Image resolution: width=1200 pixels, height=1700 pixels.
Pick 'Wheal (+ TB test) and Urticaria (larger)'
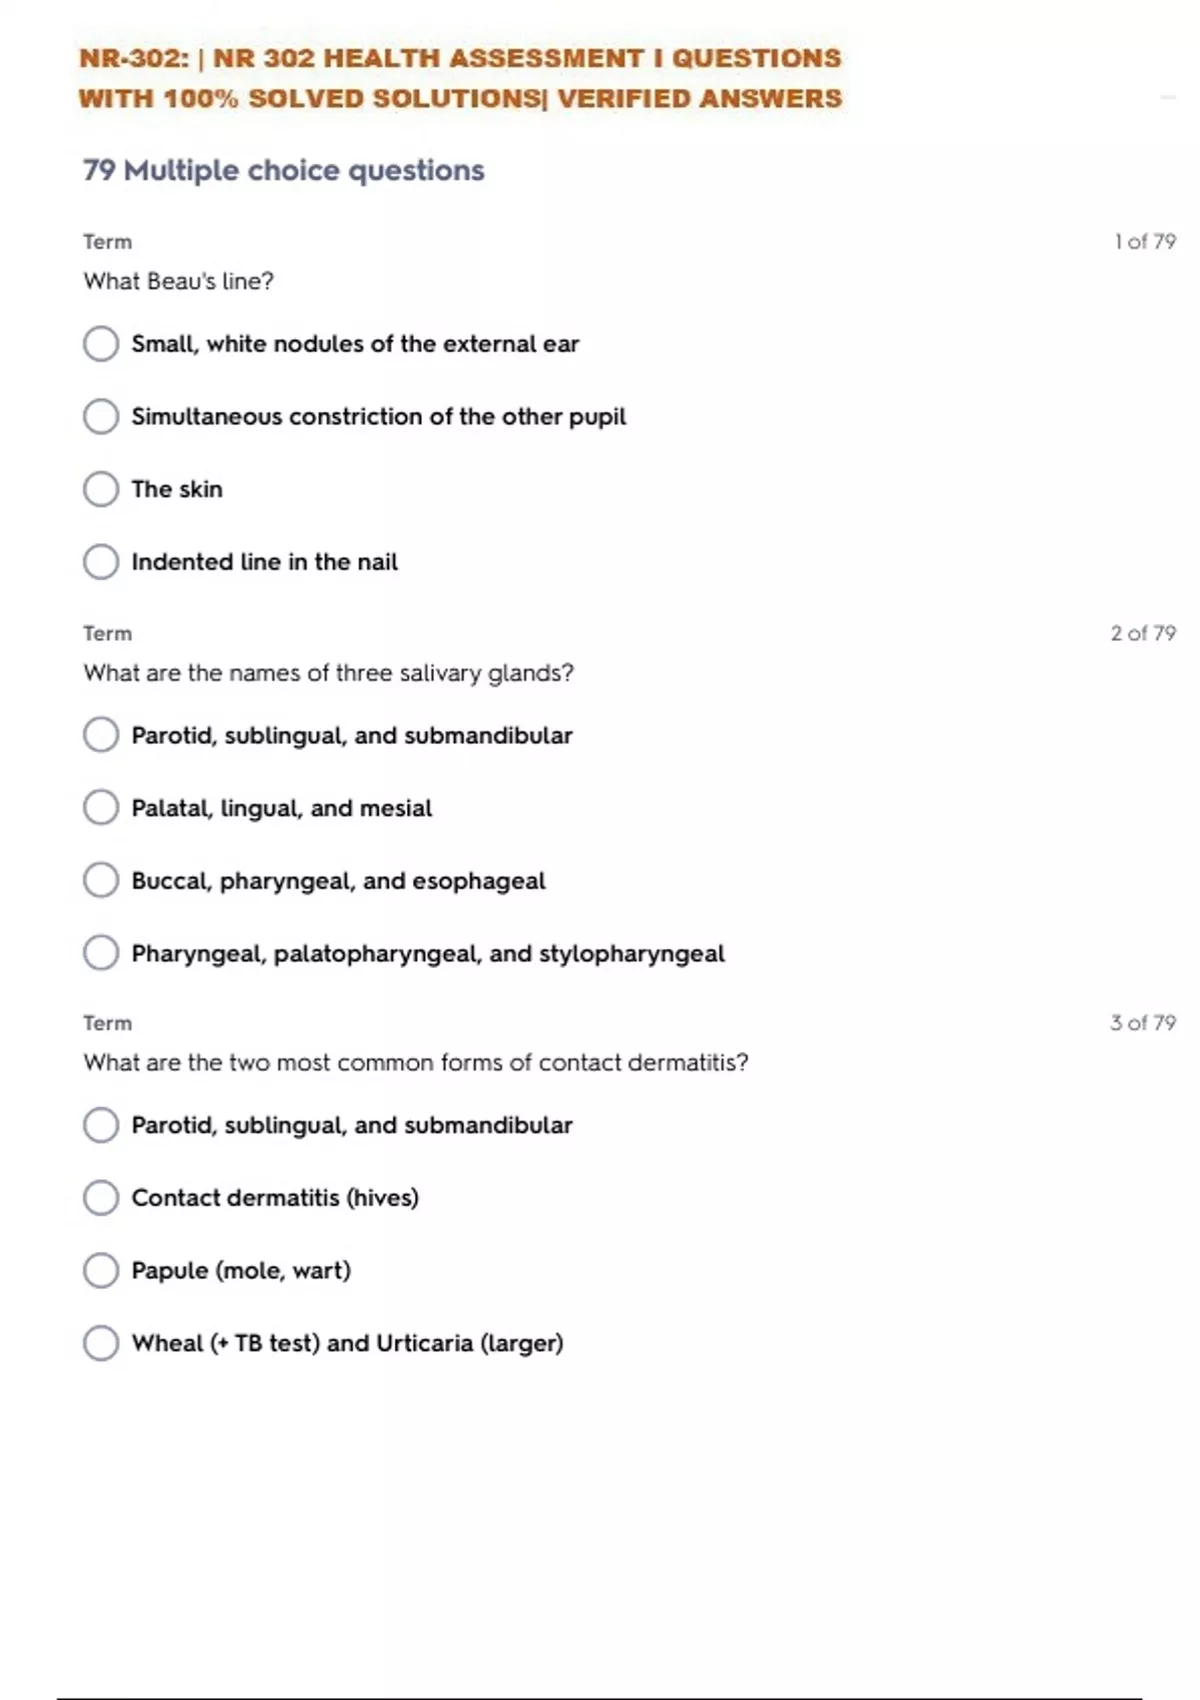[101, 1343]
